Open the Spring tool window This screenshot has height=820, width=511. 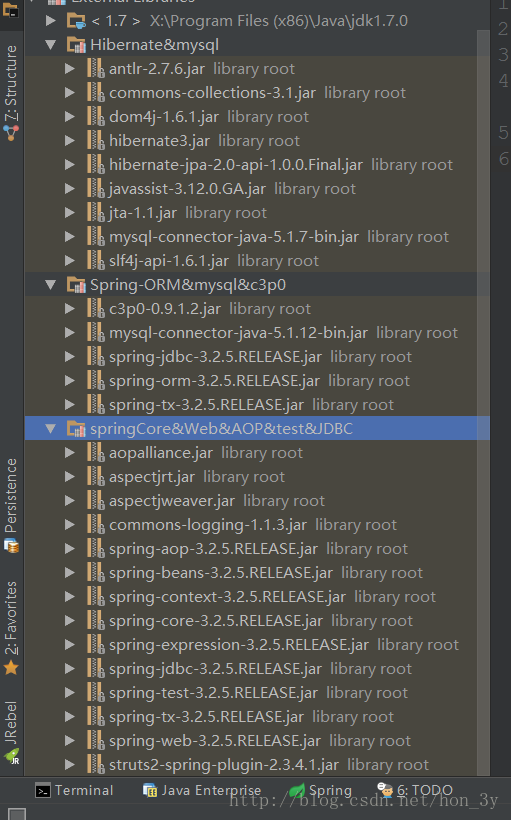point(320,790)
